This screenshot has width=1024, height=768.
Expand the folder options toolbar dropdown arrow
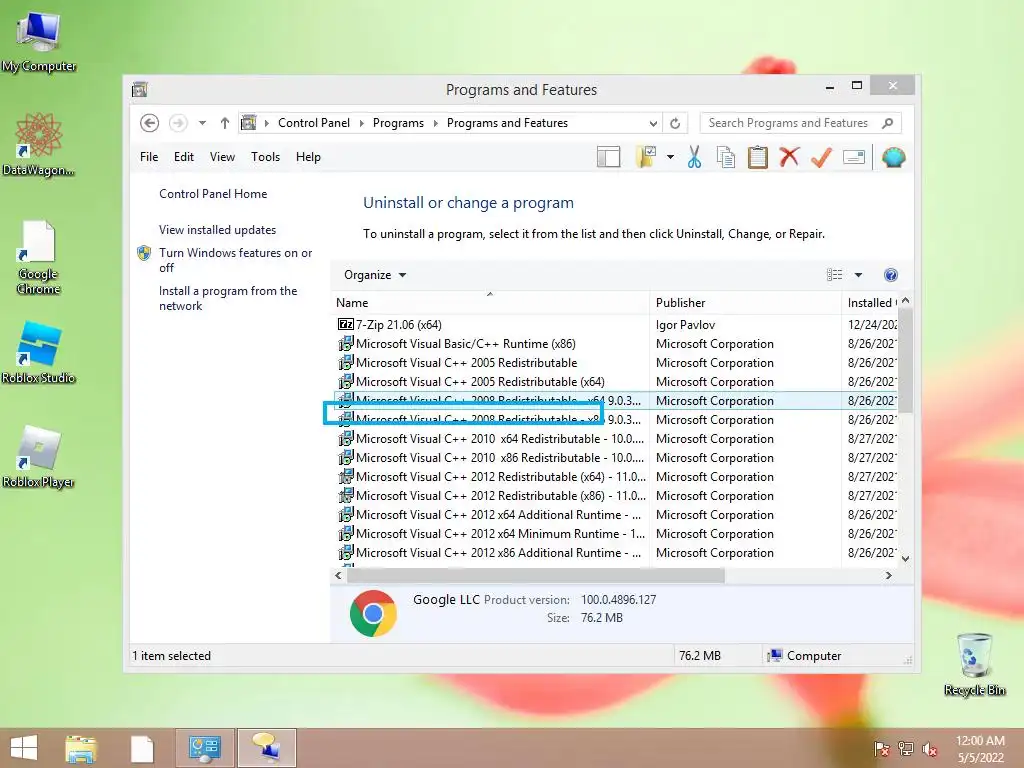(x=670, y=157)
